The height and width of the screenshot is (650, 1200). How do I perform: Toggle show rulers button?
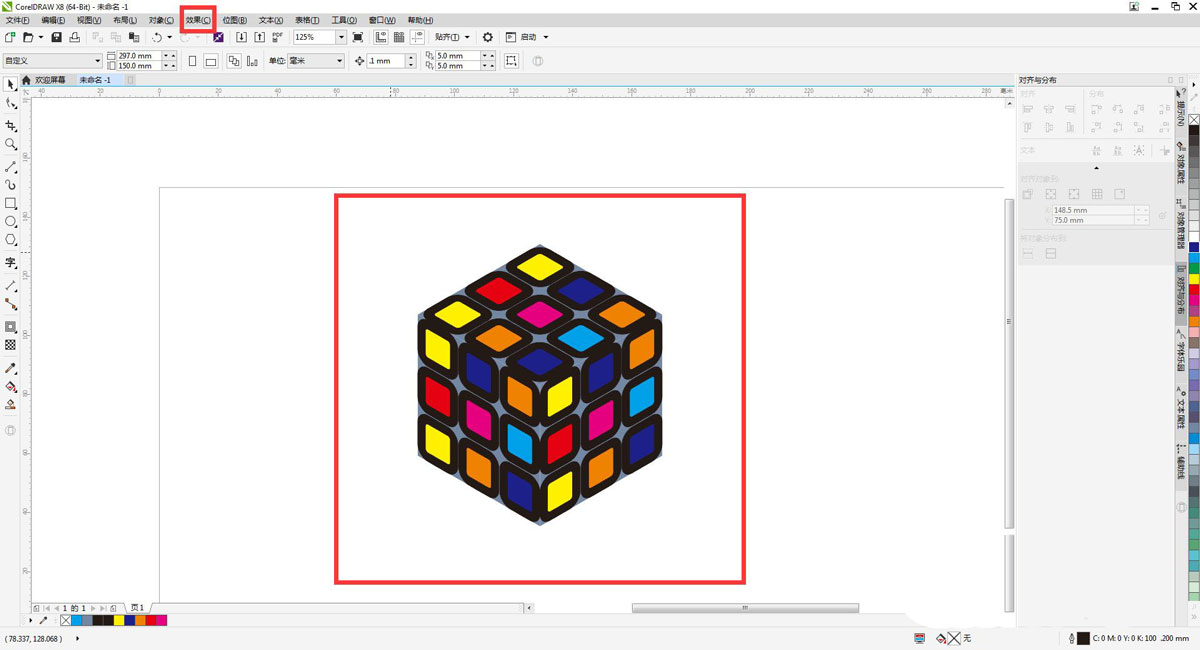[381, 37]
